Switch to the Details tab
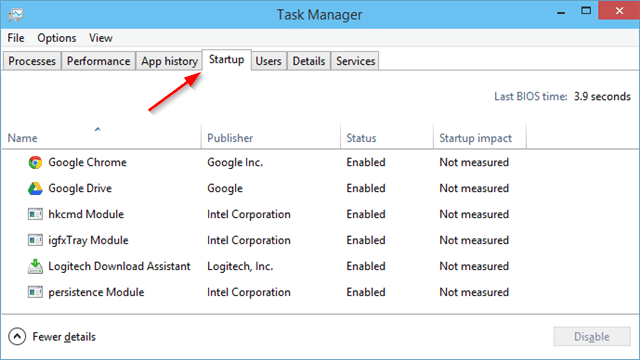This screenshot has width=640, height=360. pyautogui.click(x=309, y=61)
